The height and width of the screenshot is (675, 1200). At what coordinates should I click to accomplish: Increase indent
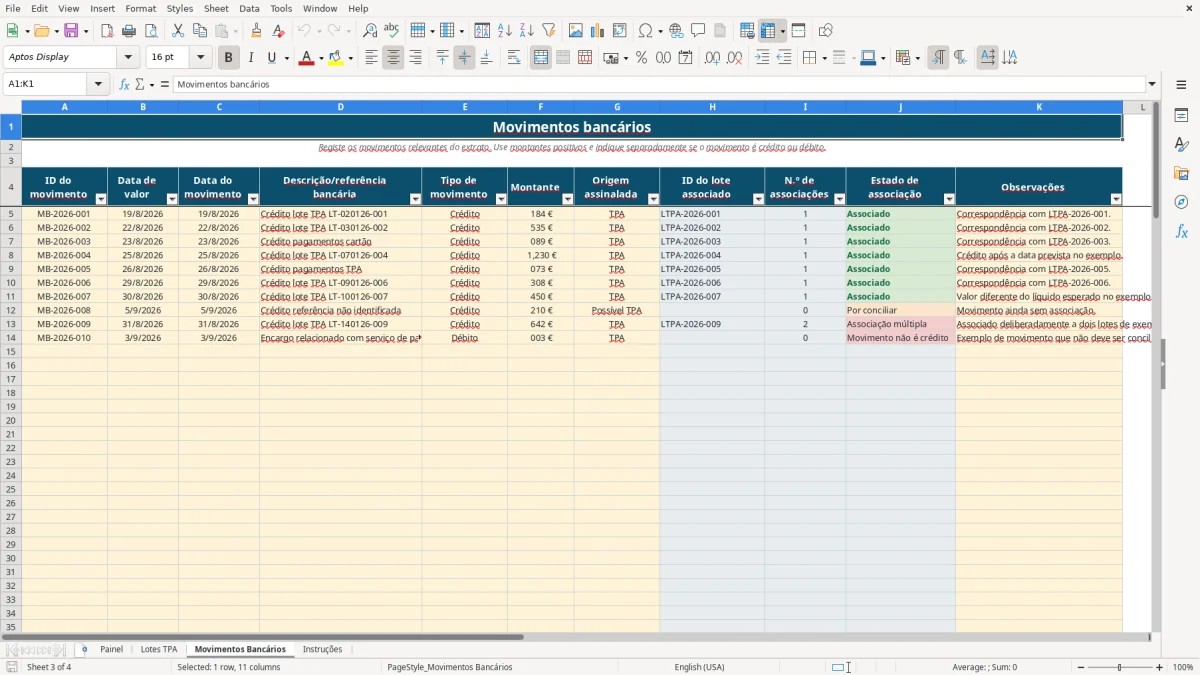point(762,58)
